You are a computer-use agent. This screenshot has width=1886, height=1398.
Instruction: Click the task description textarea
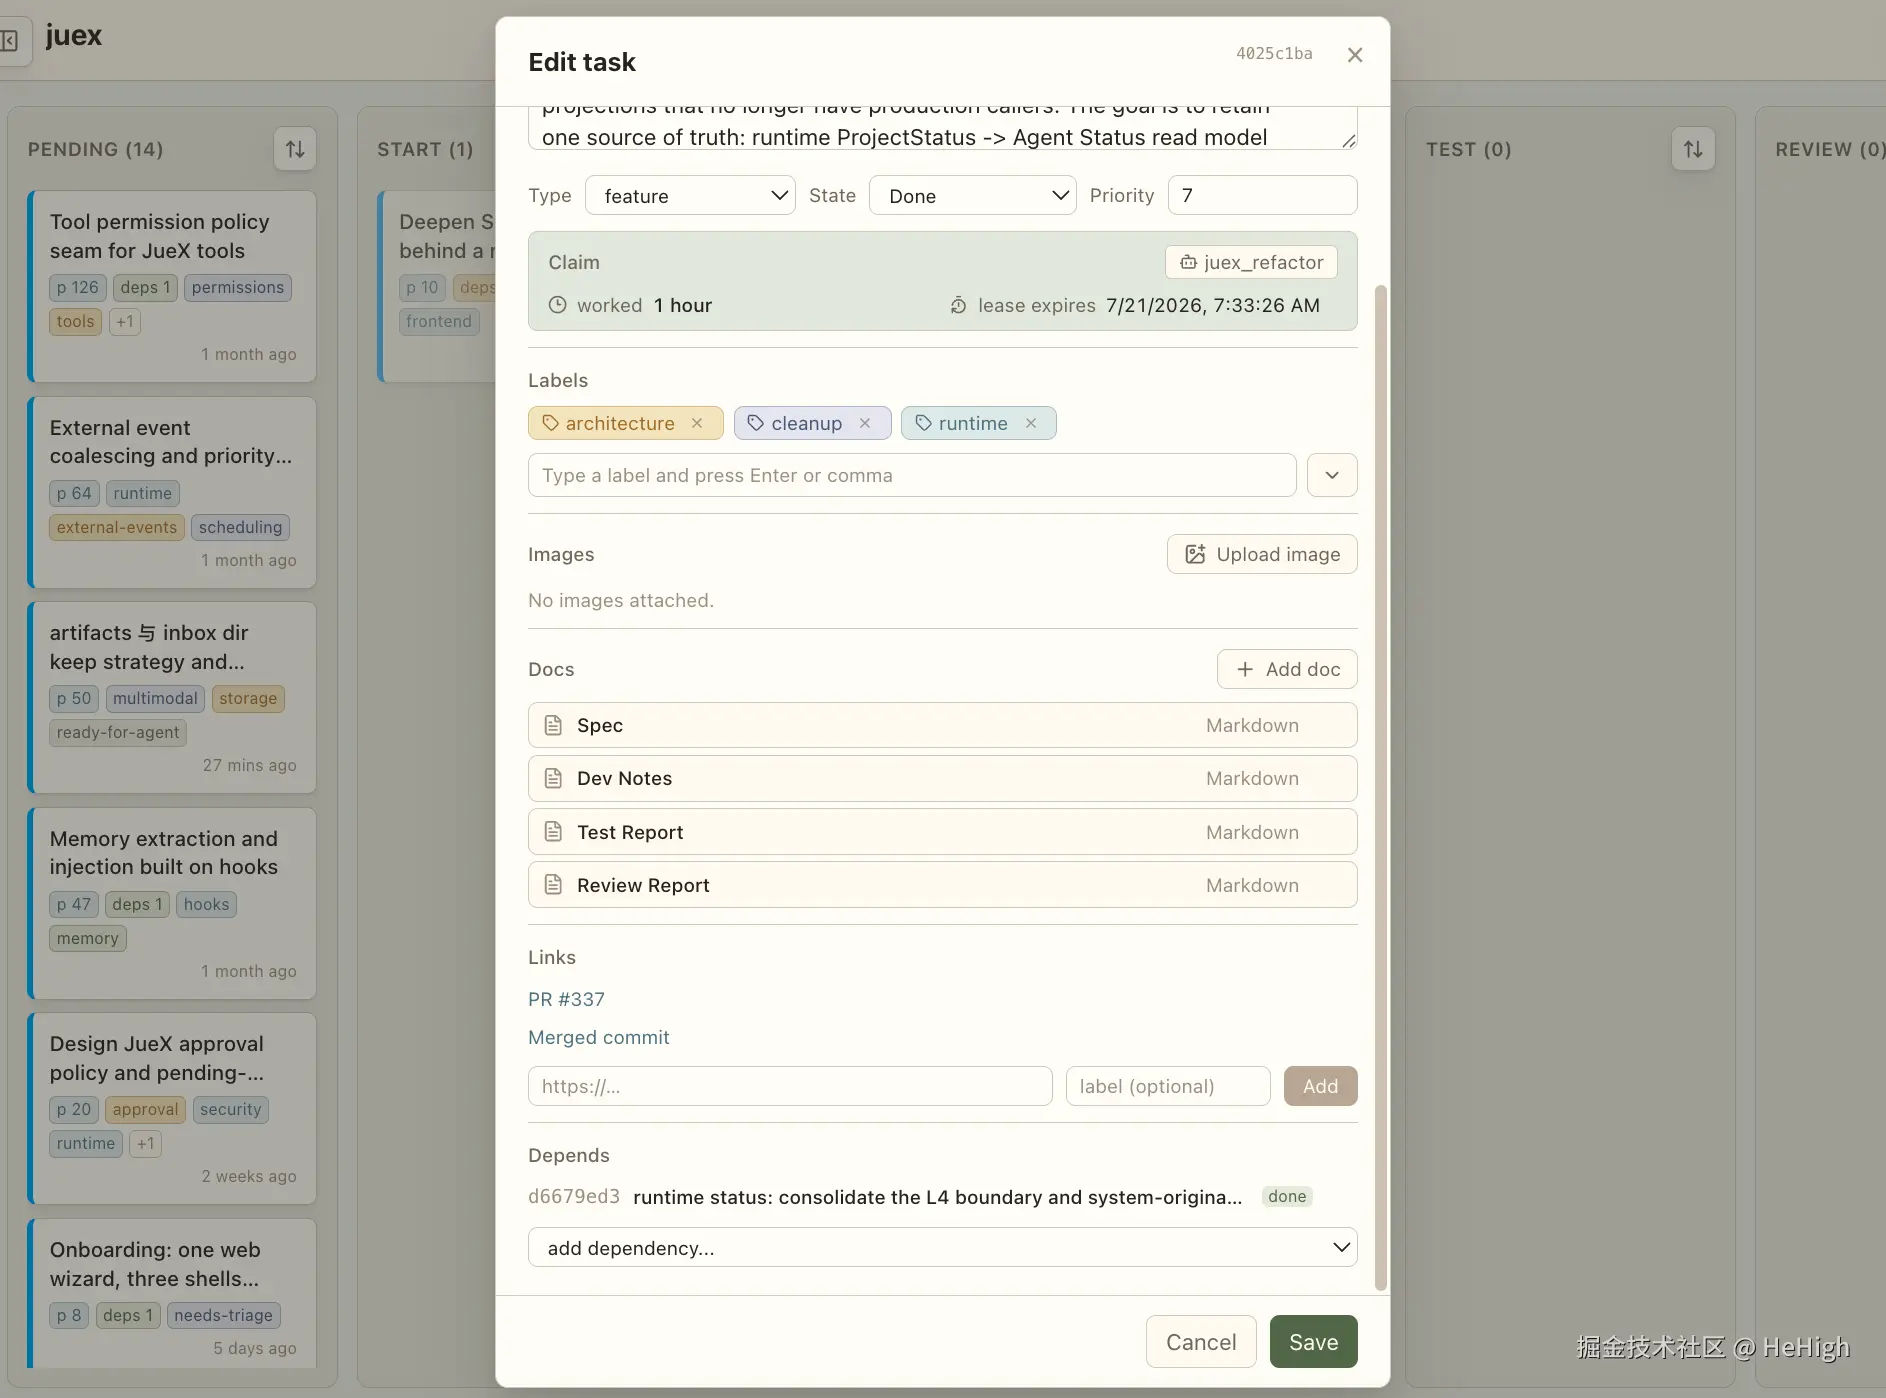[943, 128]
